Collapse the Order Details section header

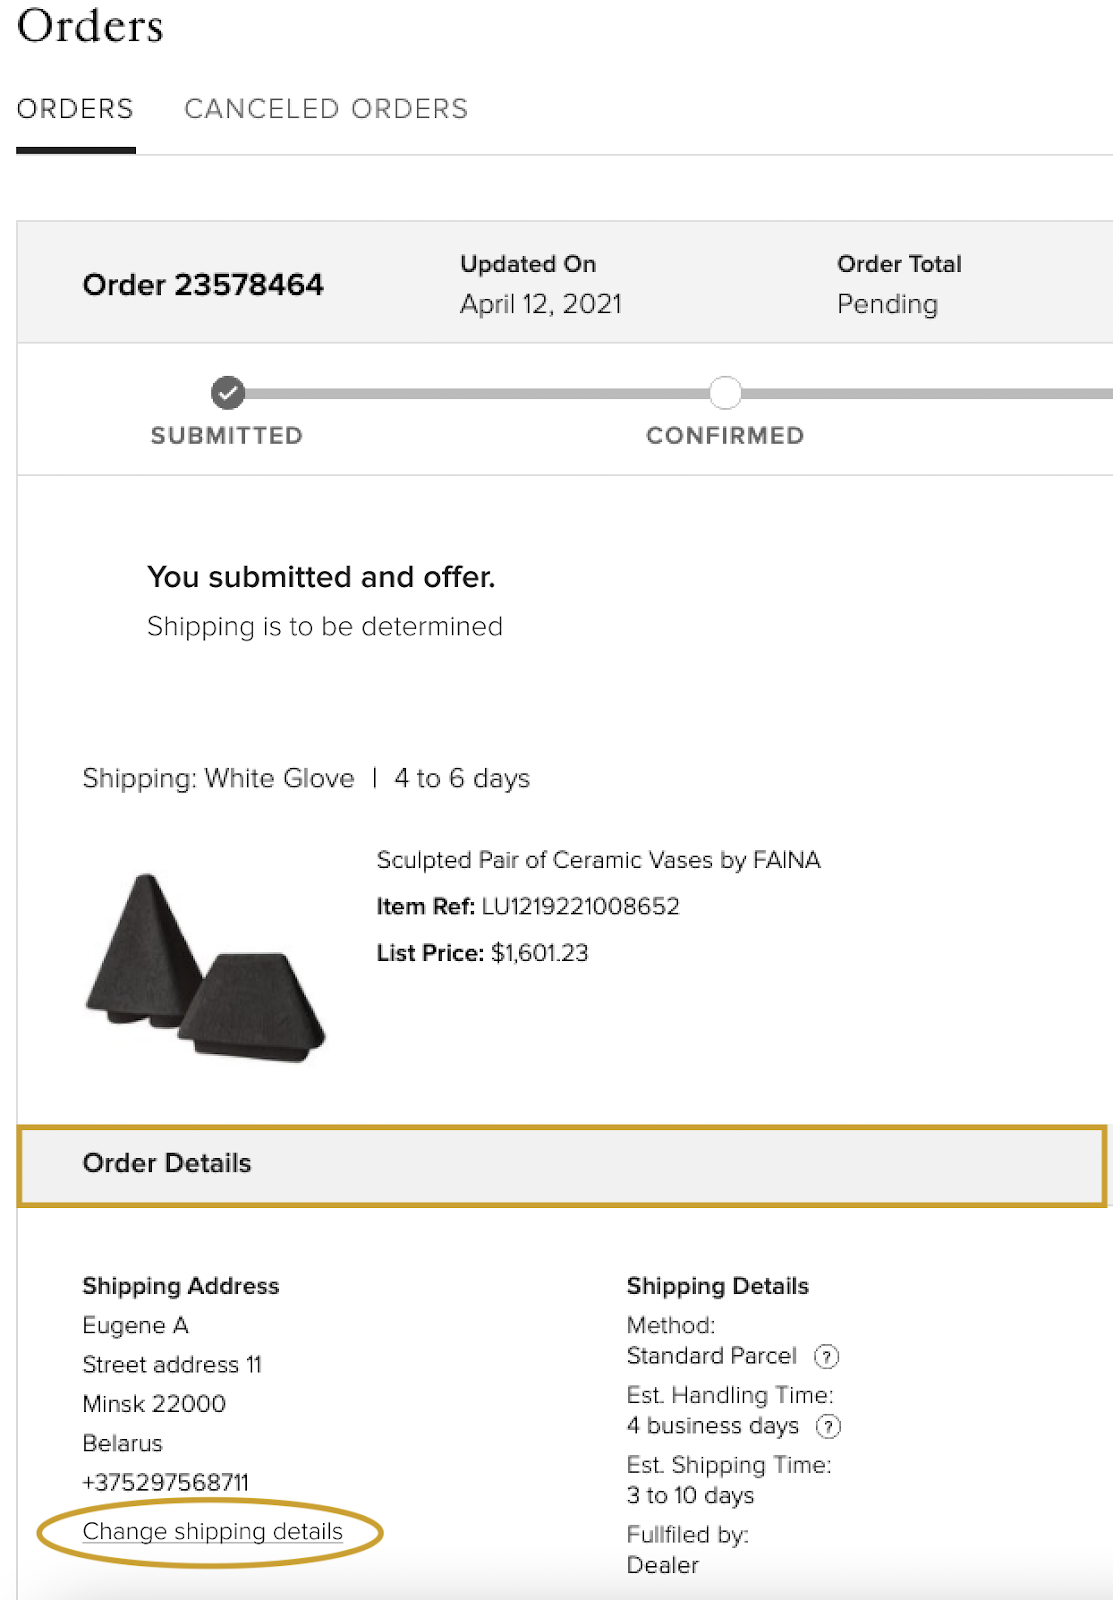pos(563,1165)
